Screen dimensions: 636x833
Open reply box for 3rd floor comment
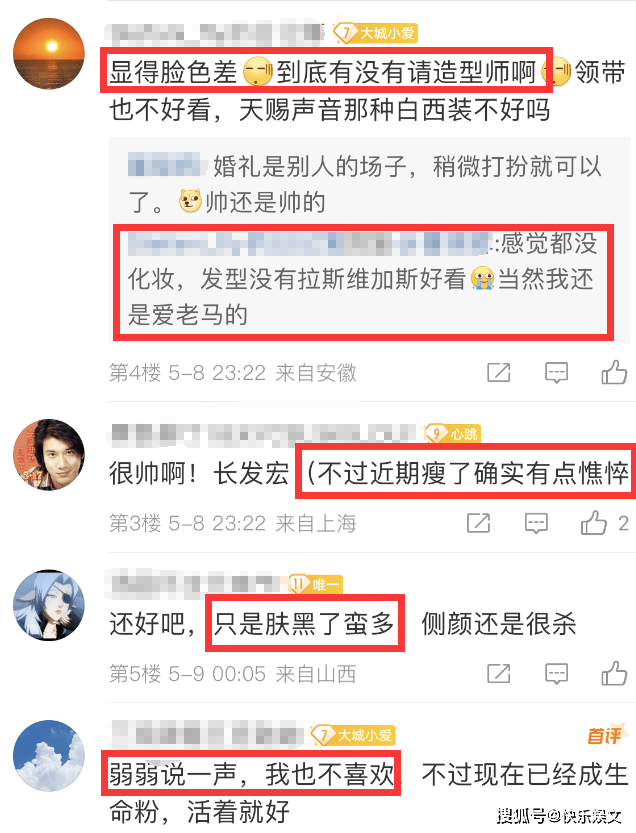click(x=536, y=523)
